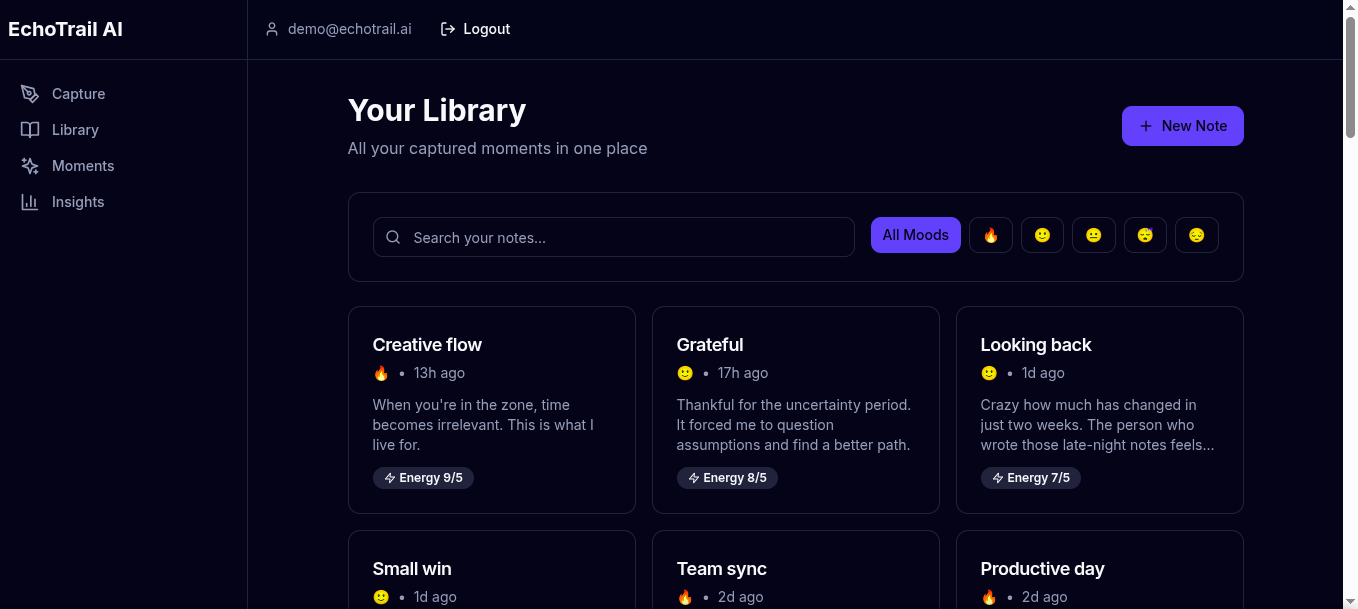Viewport: 1358px width, 609px height.
Task: Click the Capture pen icon
Action: [x=30, y=94]
